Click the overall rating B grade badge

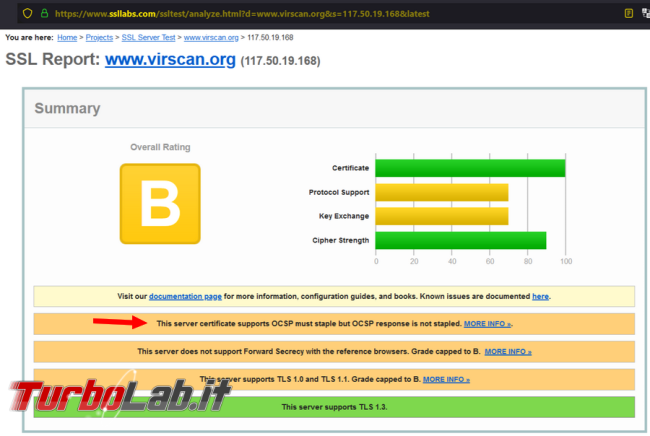160,203
